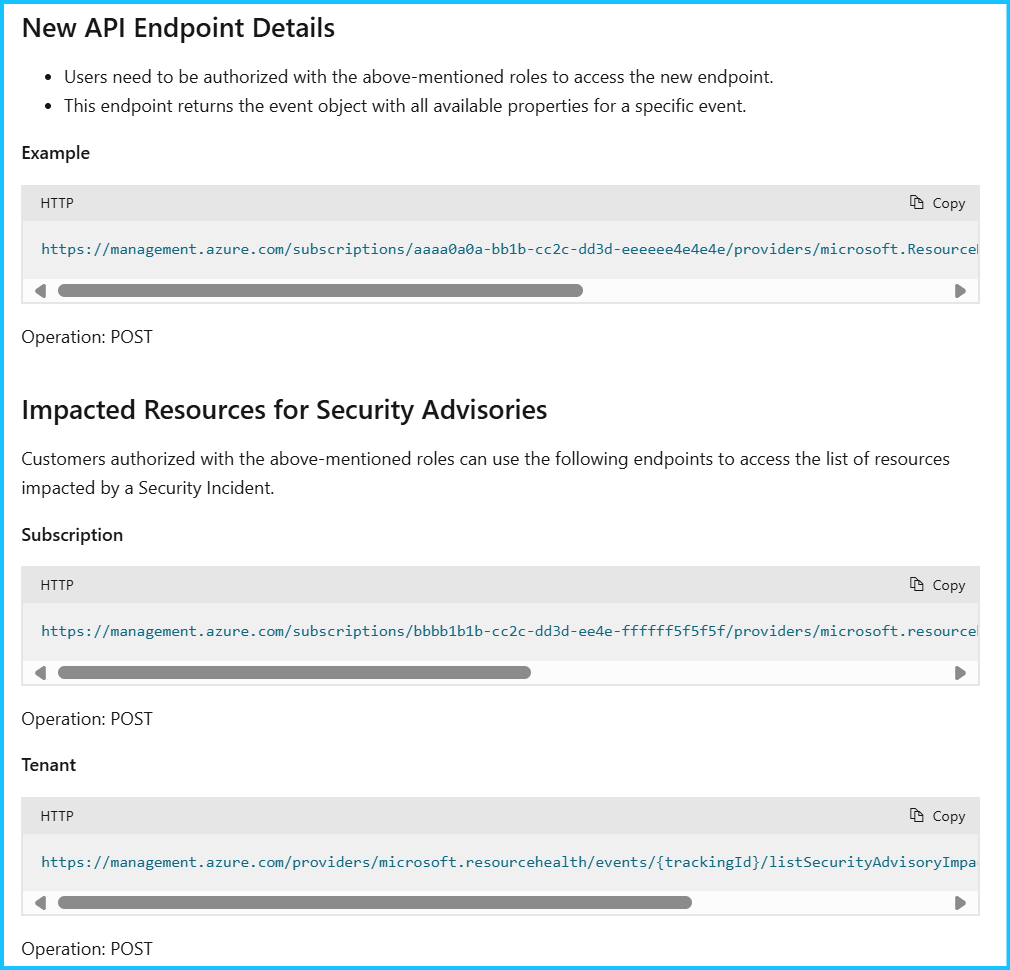Click the HTTP label of the Tenant block
Viewport: 1010px width, 970px height.
point(57,816)
